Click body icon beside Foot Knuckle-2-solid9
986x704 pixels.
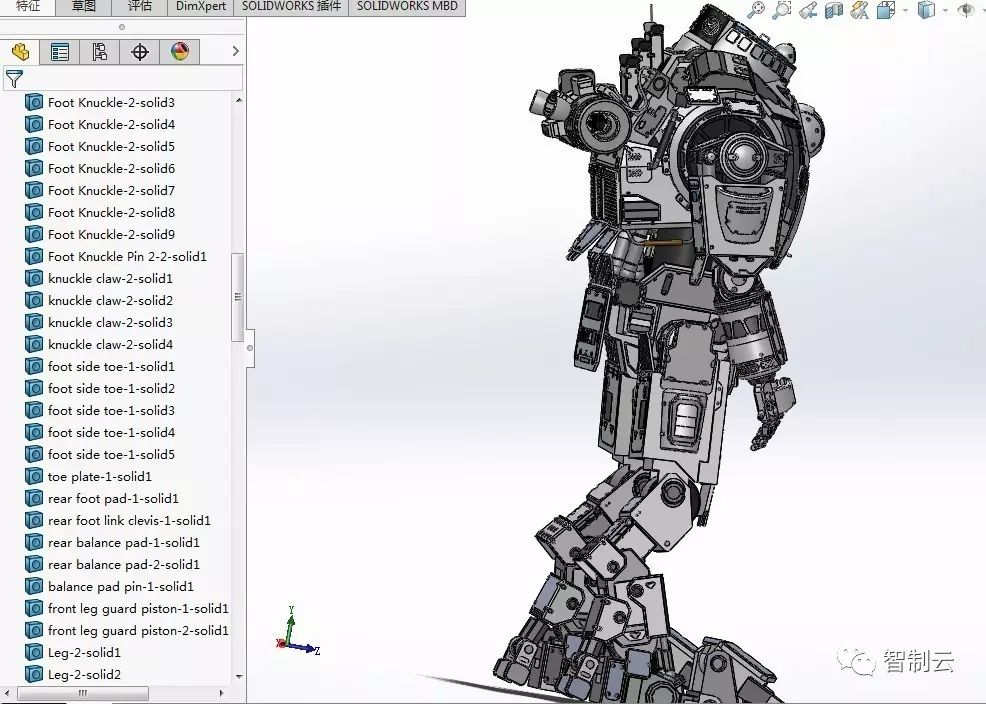34,234
